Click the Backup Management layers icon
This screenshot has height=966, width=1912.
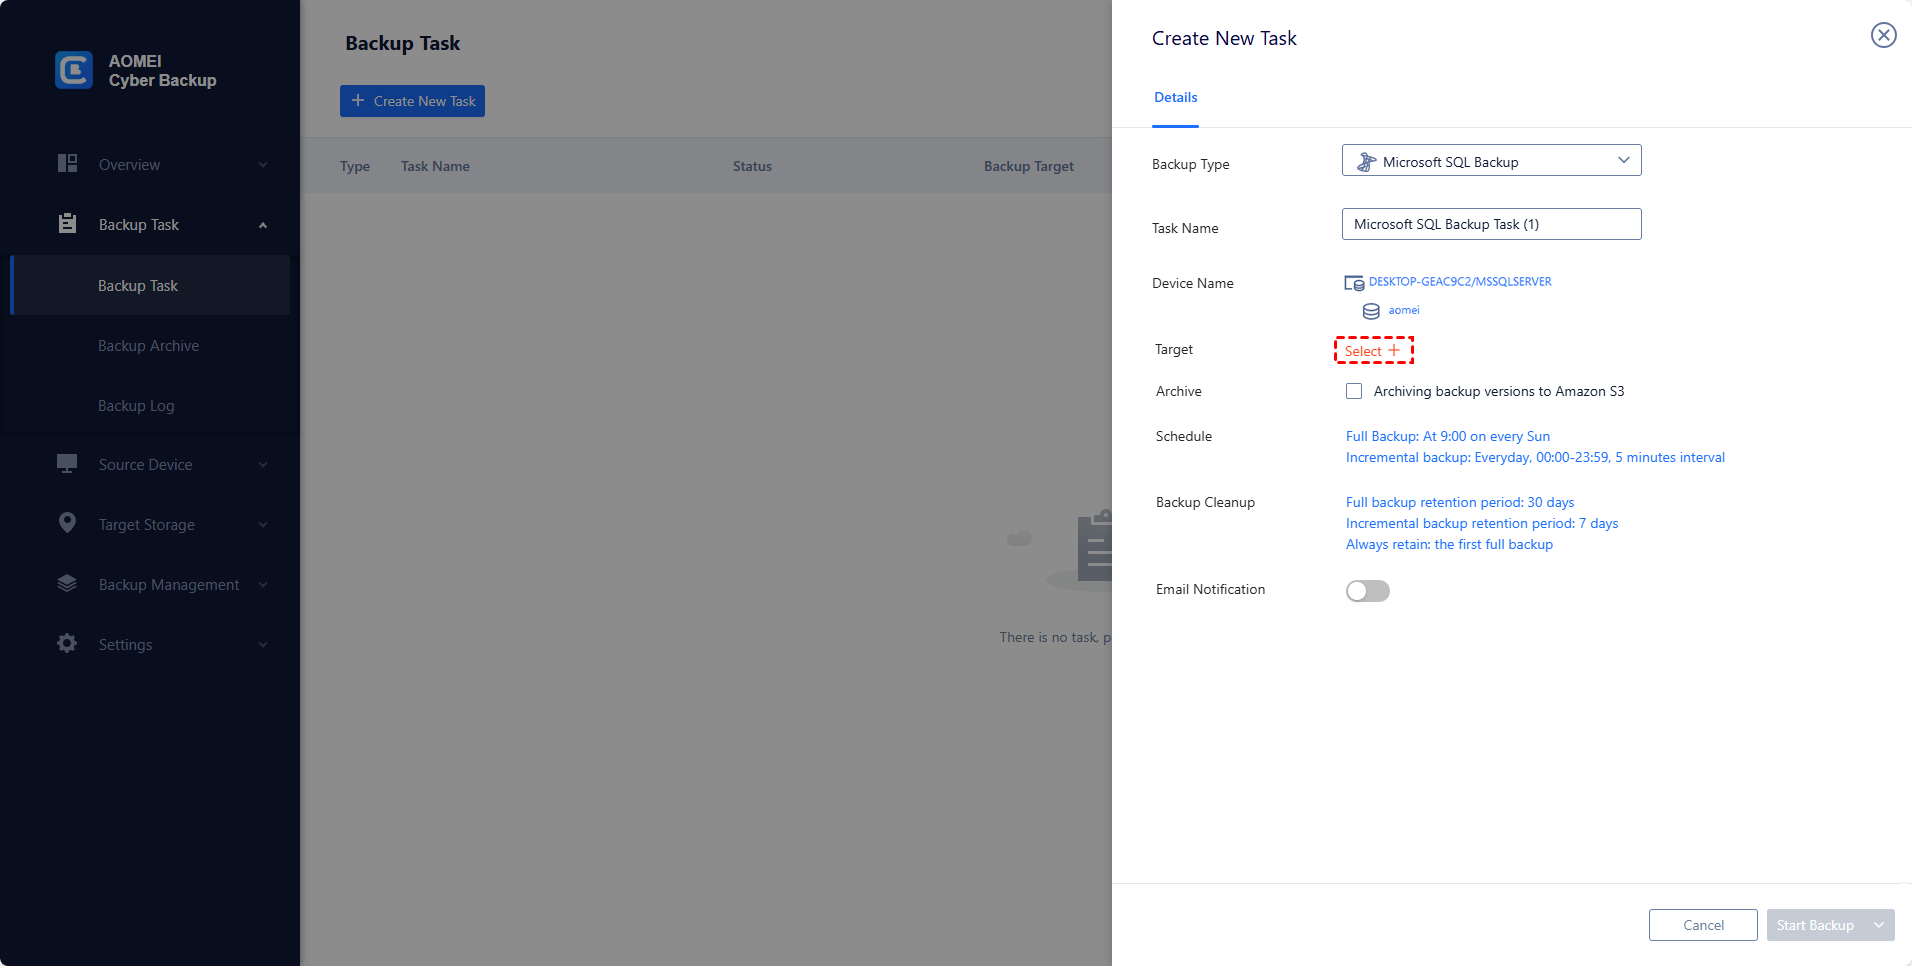(67, 584)
